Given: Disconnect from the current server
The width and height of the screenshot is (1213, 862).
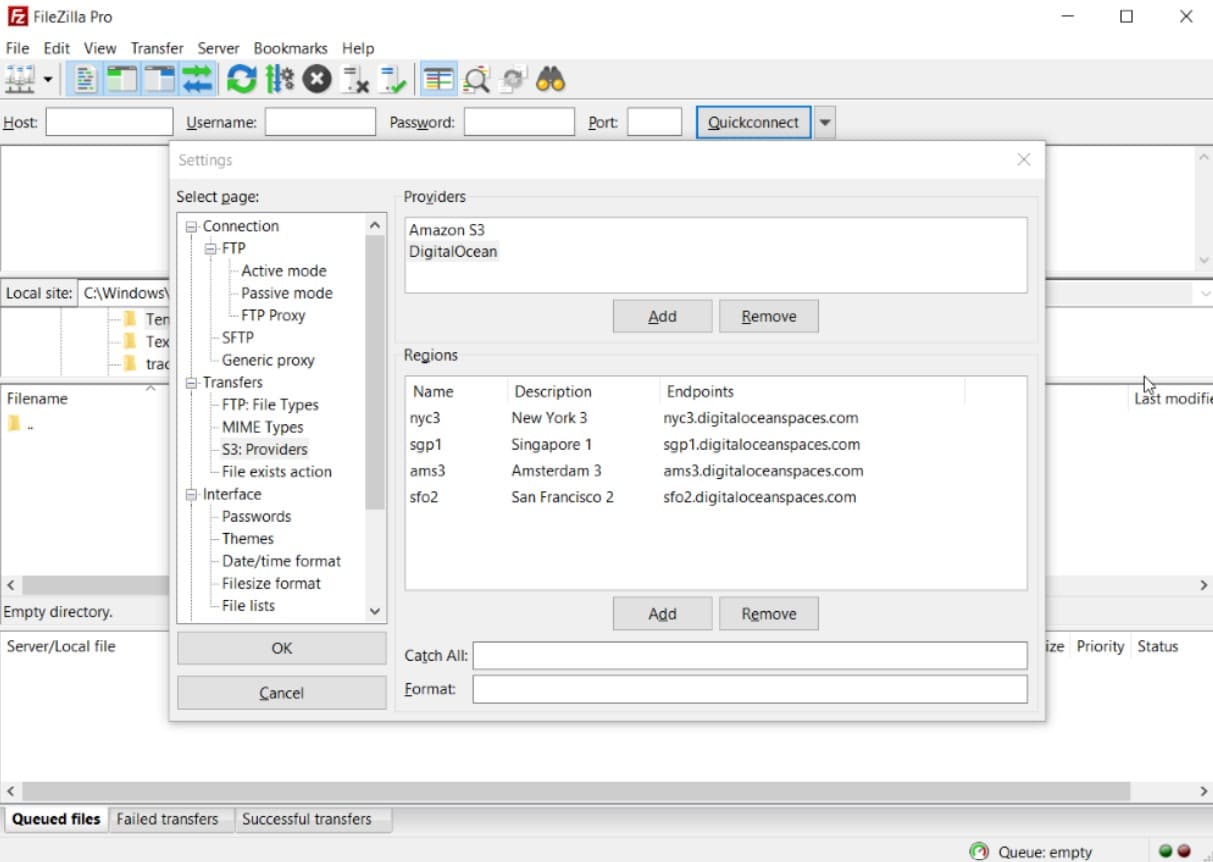Looking at the screenshot, I should (x=355, y=78).
